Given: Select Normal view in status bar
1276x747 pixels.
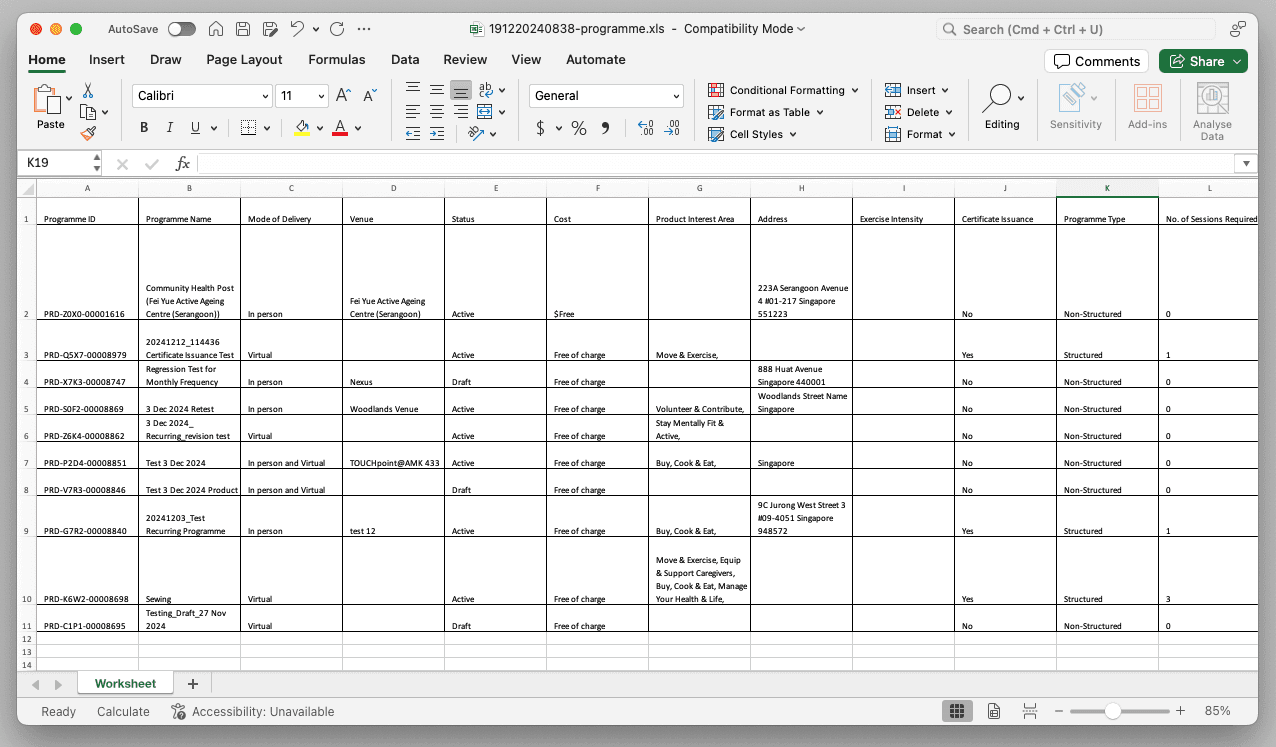Looking at the screenshot, I should (957, 711).
